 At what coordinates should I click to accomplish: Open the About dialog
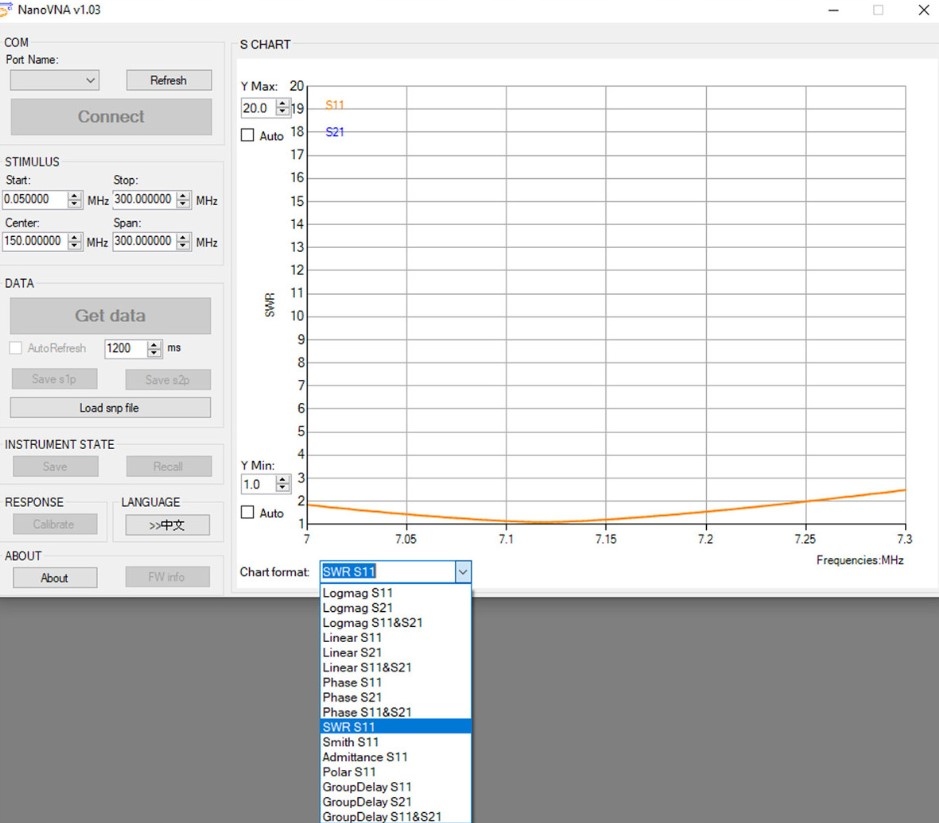pyautogui.click(x=54, y=577)
